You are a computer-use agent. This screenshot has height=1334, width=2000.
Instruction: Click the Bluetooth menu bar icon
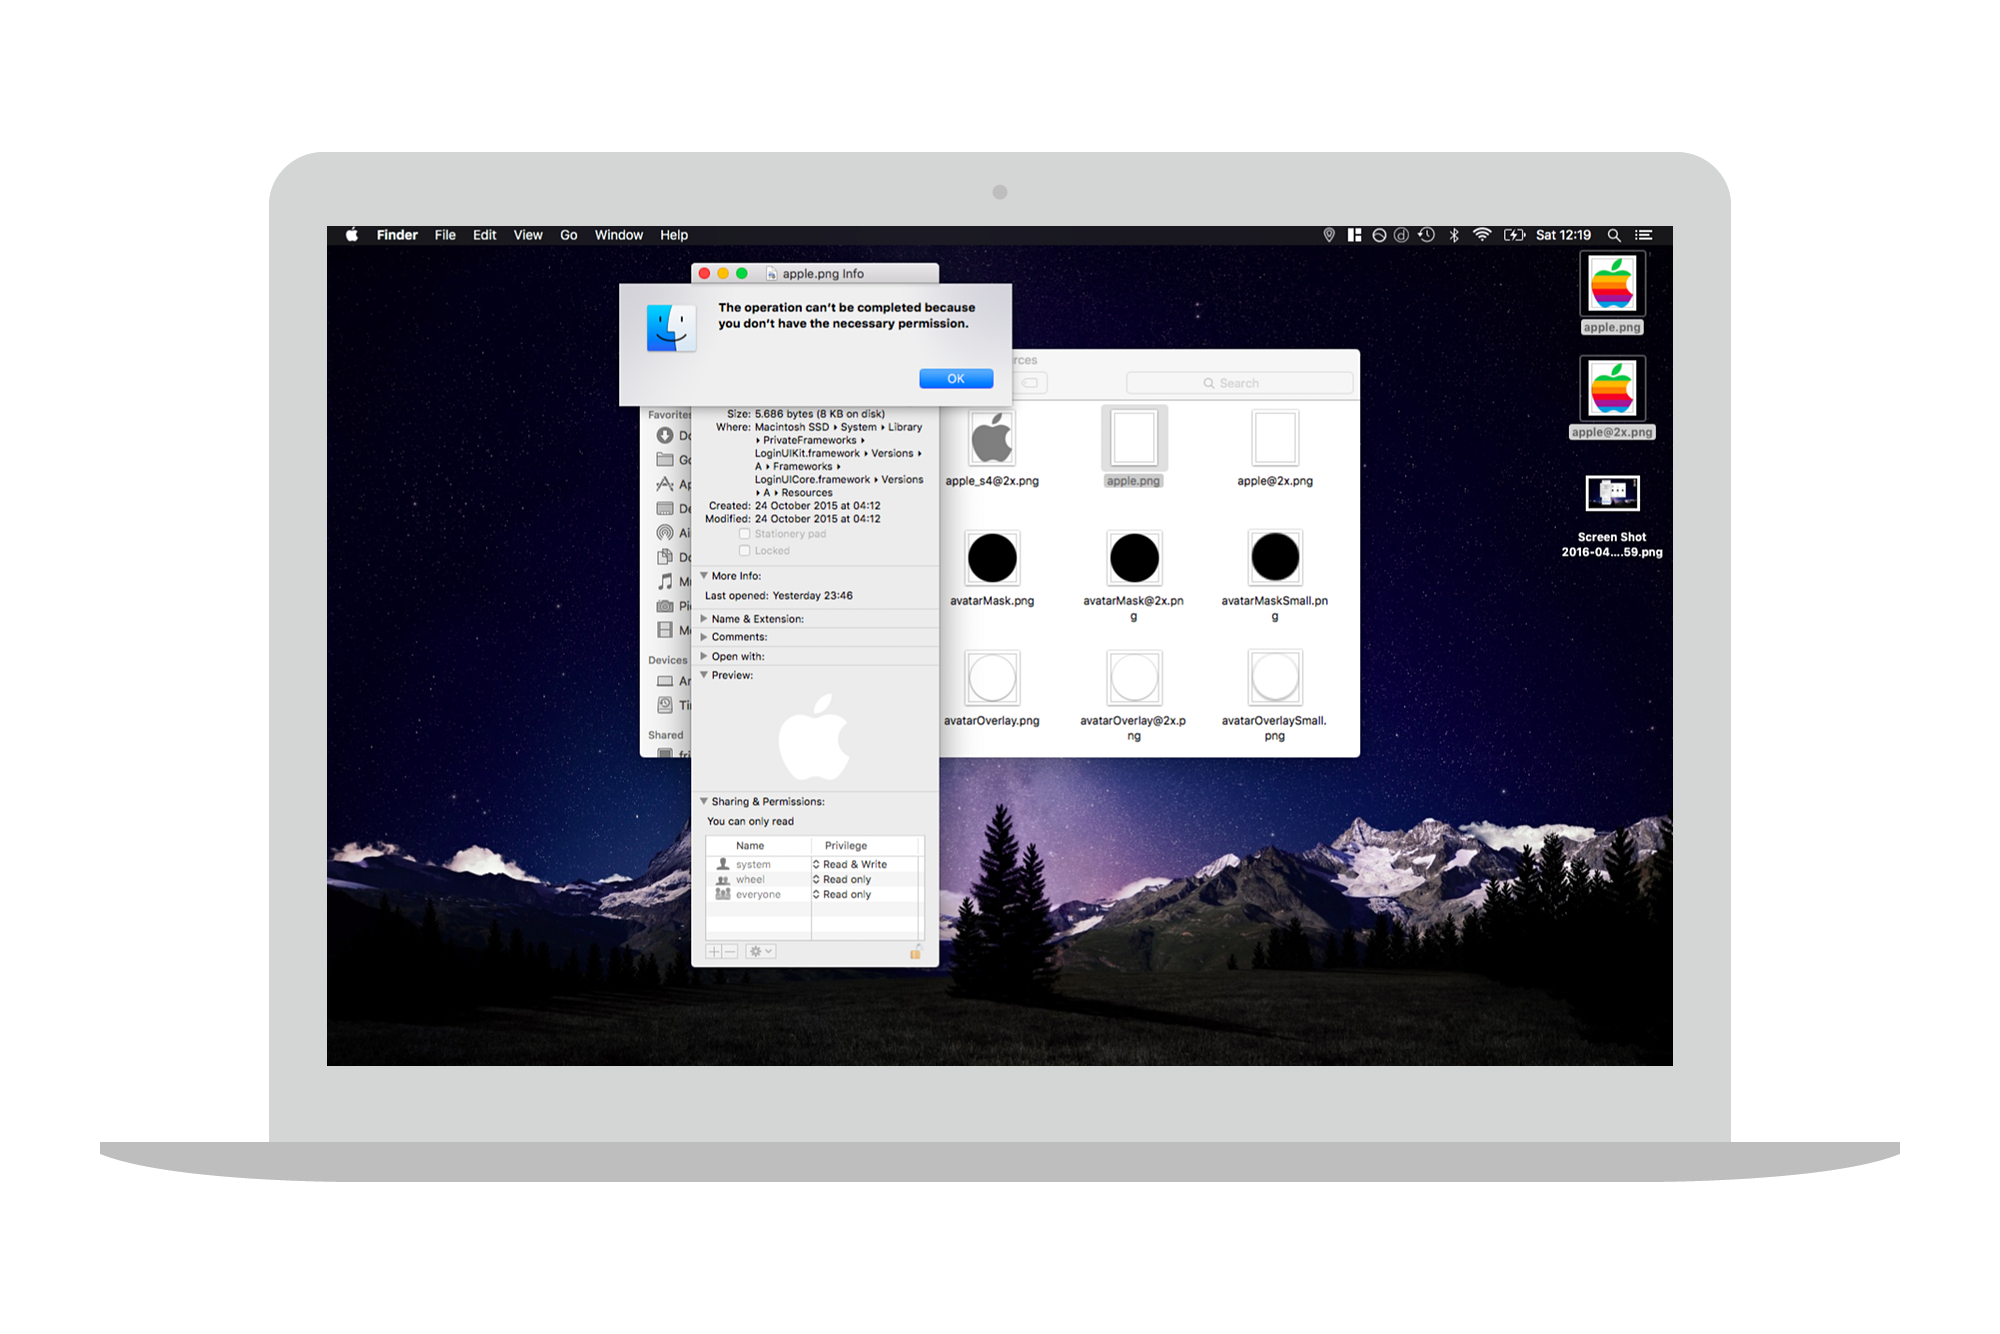tap(1454, 235)
